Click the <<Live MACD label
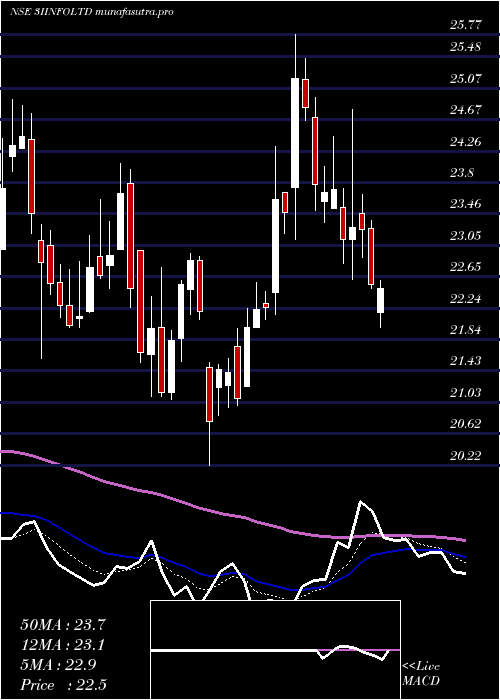500x700 pixels. (421, 674)
